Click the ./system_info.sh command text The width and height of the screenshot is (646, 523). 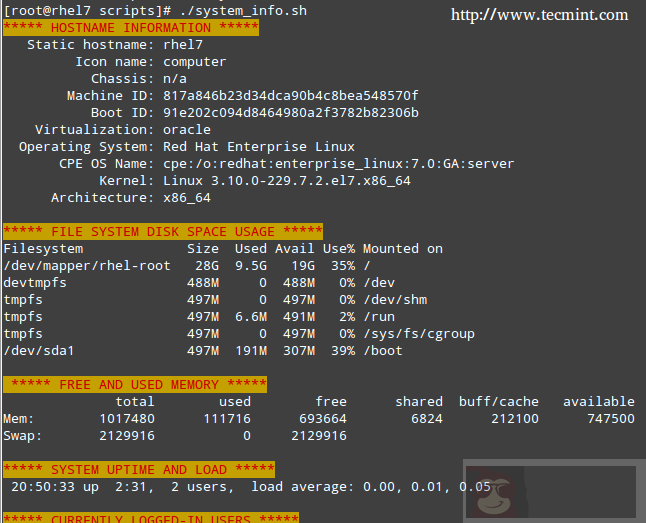tap(243, 11)
